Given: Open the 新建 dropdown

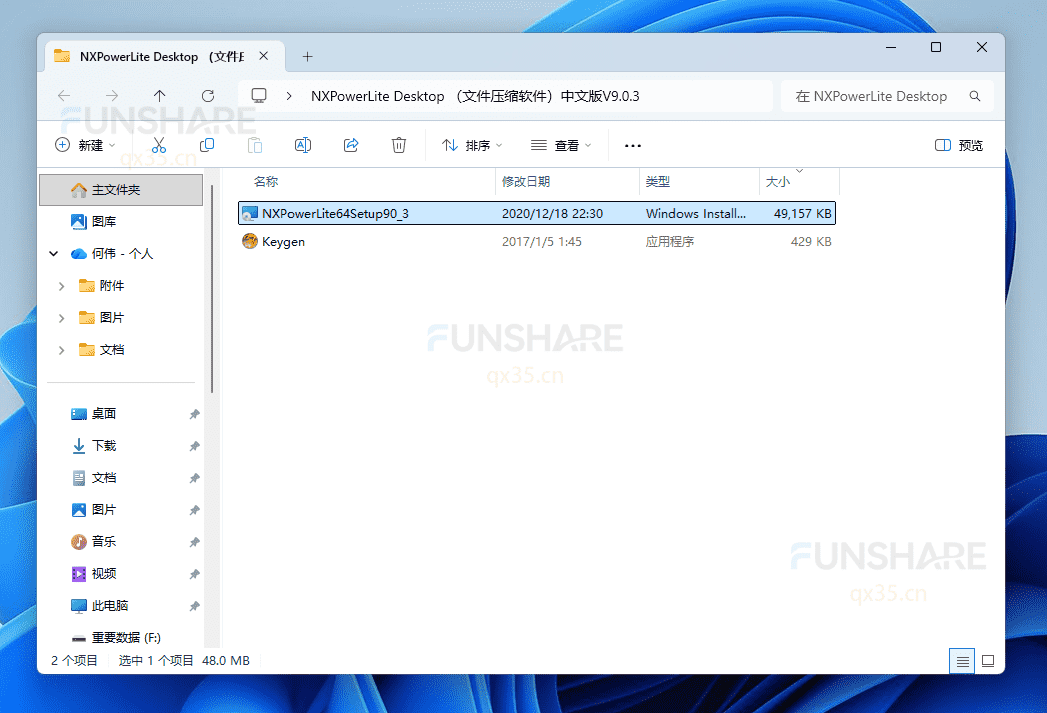Looking at the screenshot, I should click(85, 146).
